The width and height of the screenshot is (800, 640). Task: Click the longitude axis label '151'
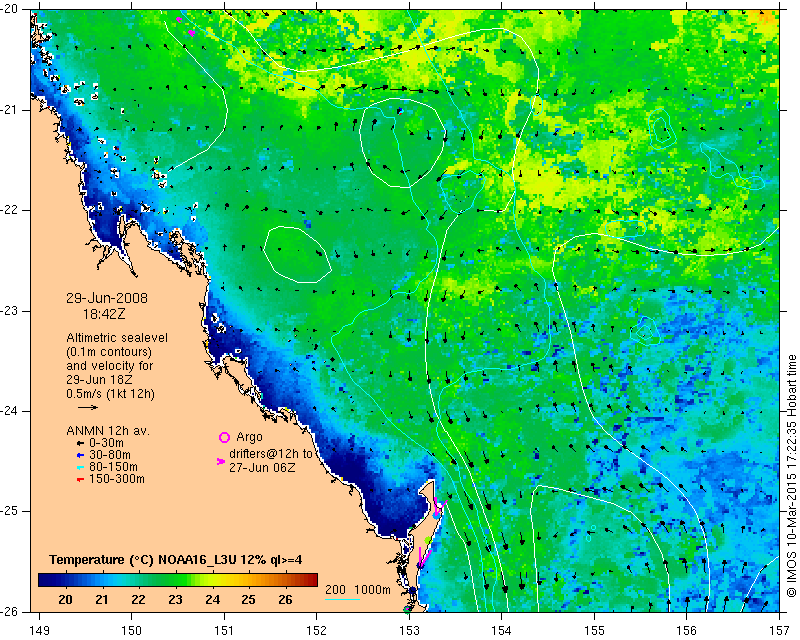[x=224, y=631]
